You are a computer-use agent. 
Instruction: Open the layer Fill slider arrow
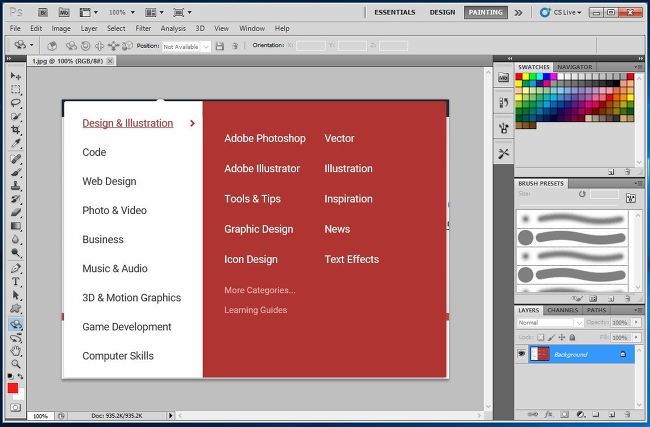(x=636, y=337)
